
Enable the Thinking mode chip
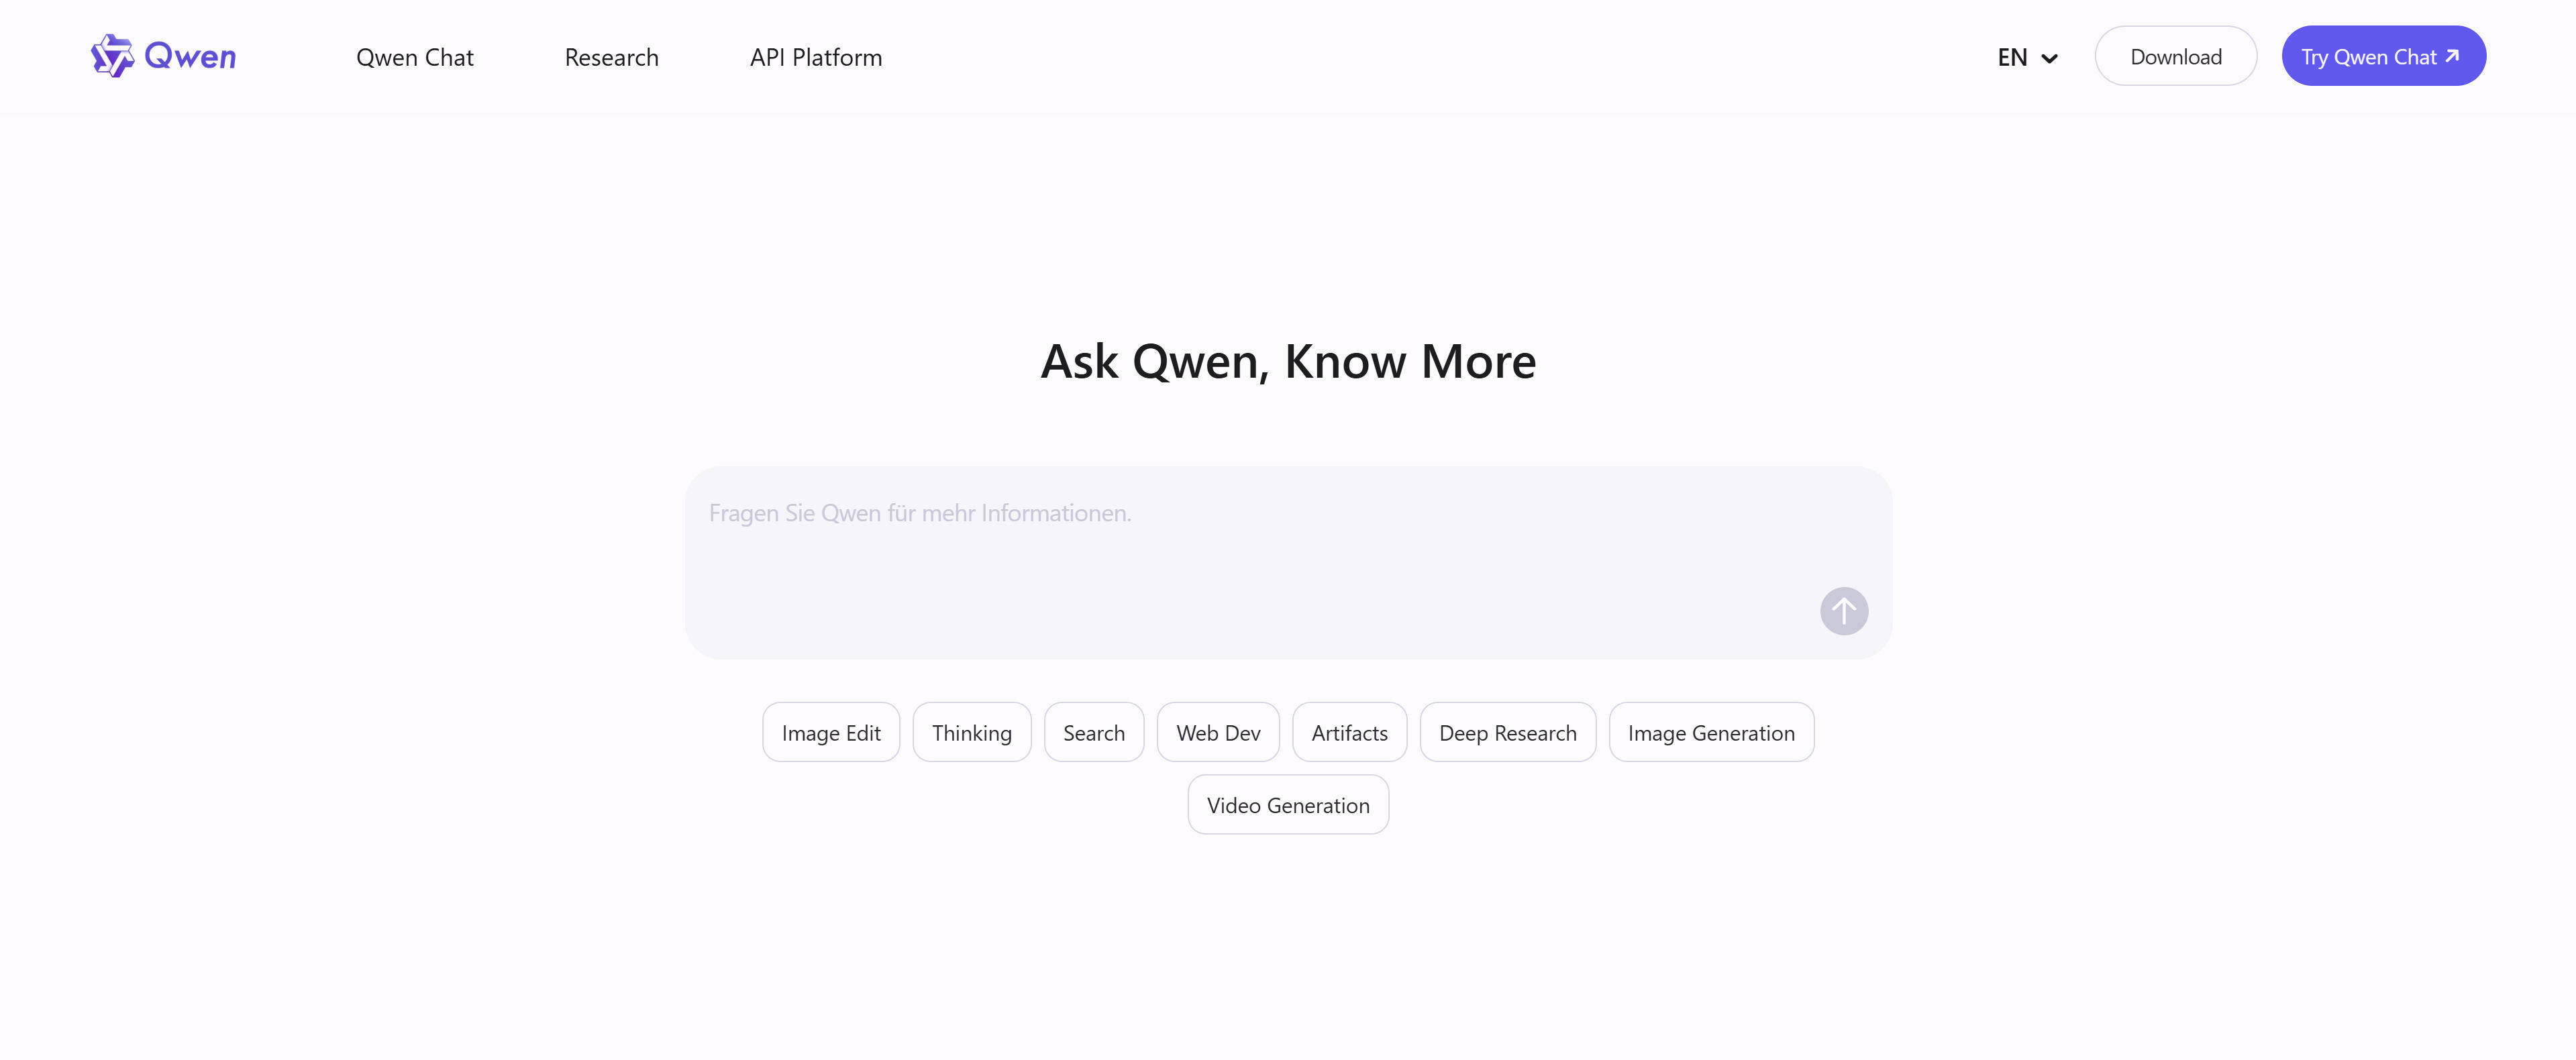[971, 732]
